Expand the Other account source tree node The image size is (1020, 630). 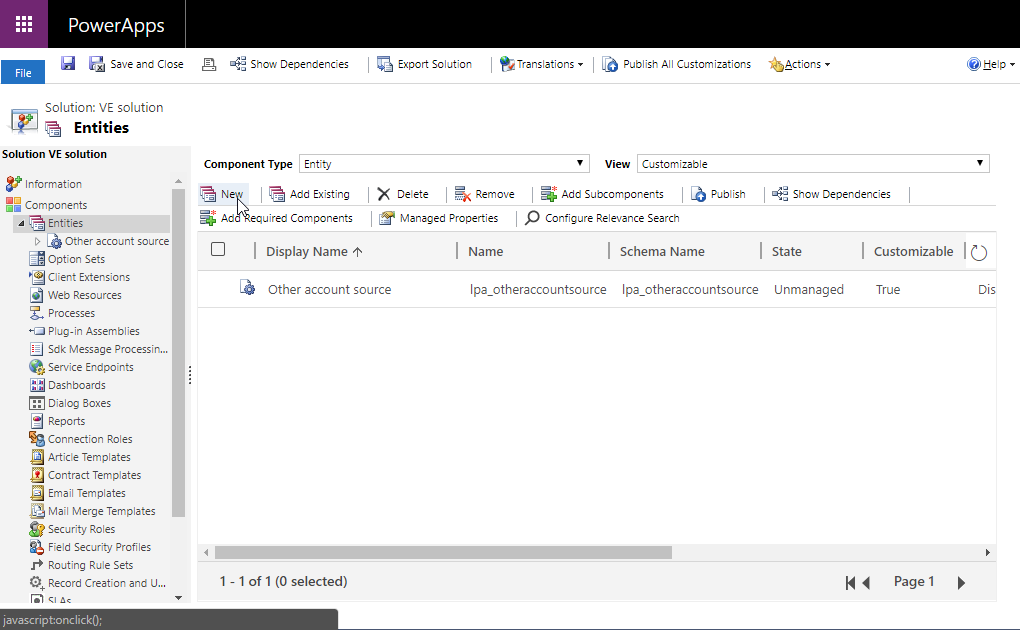pos(38,241)
